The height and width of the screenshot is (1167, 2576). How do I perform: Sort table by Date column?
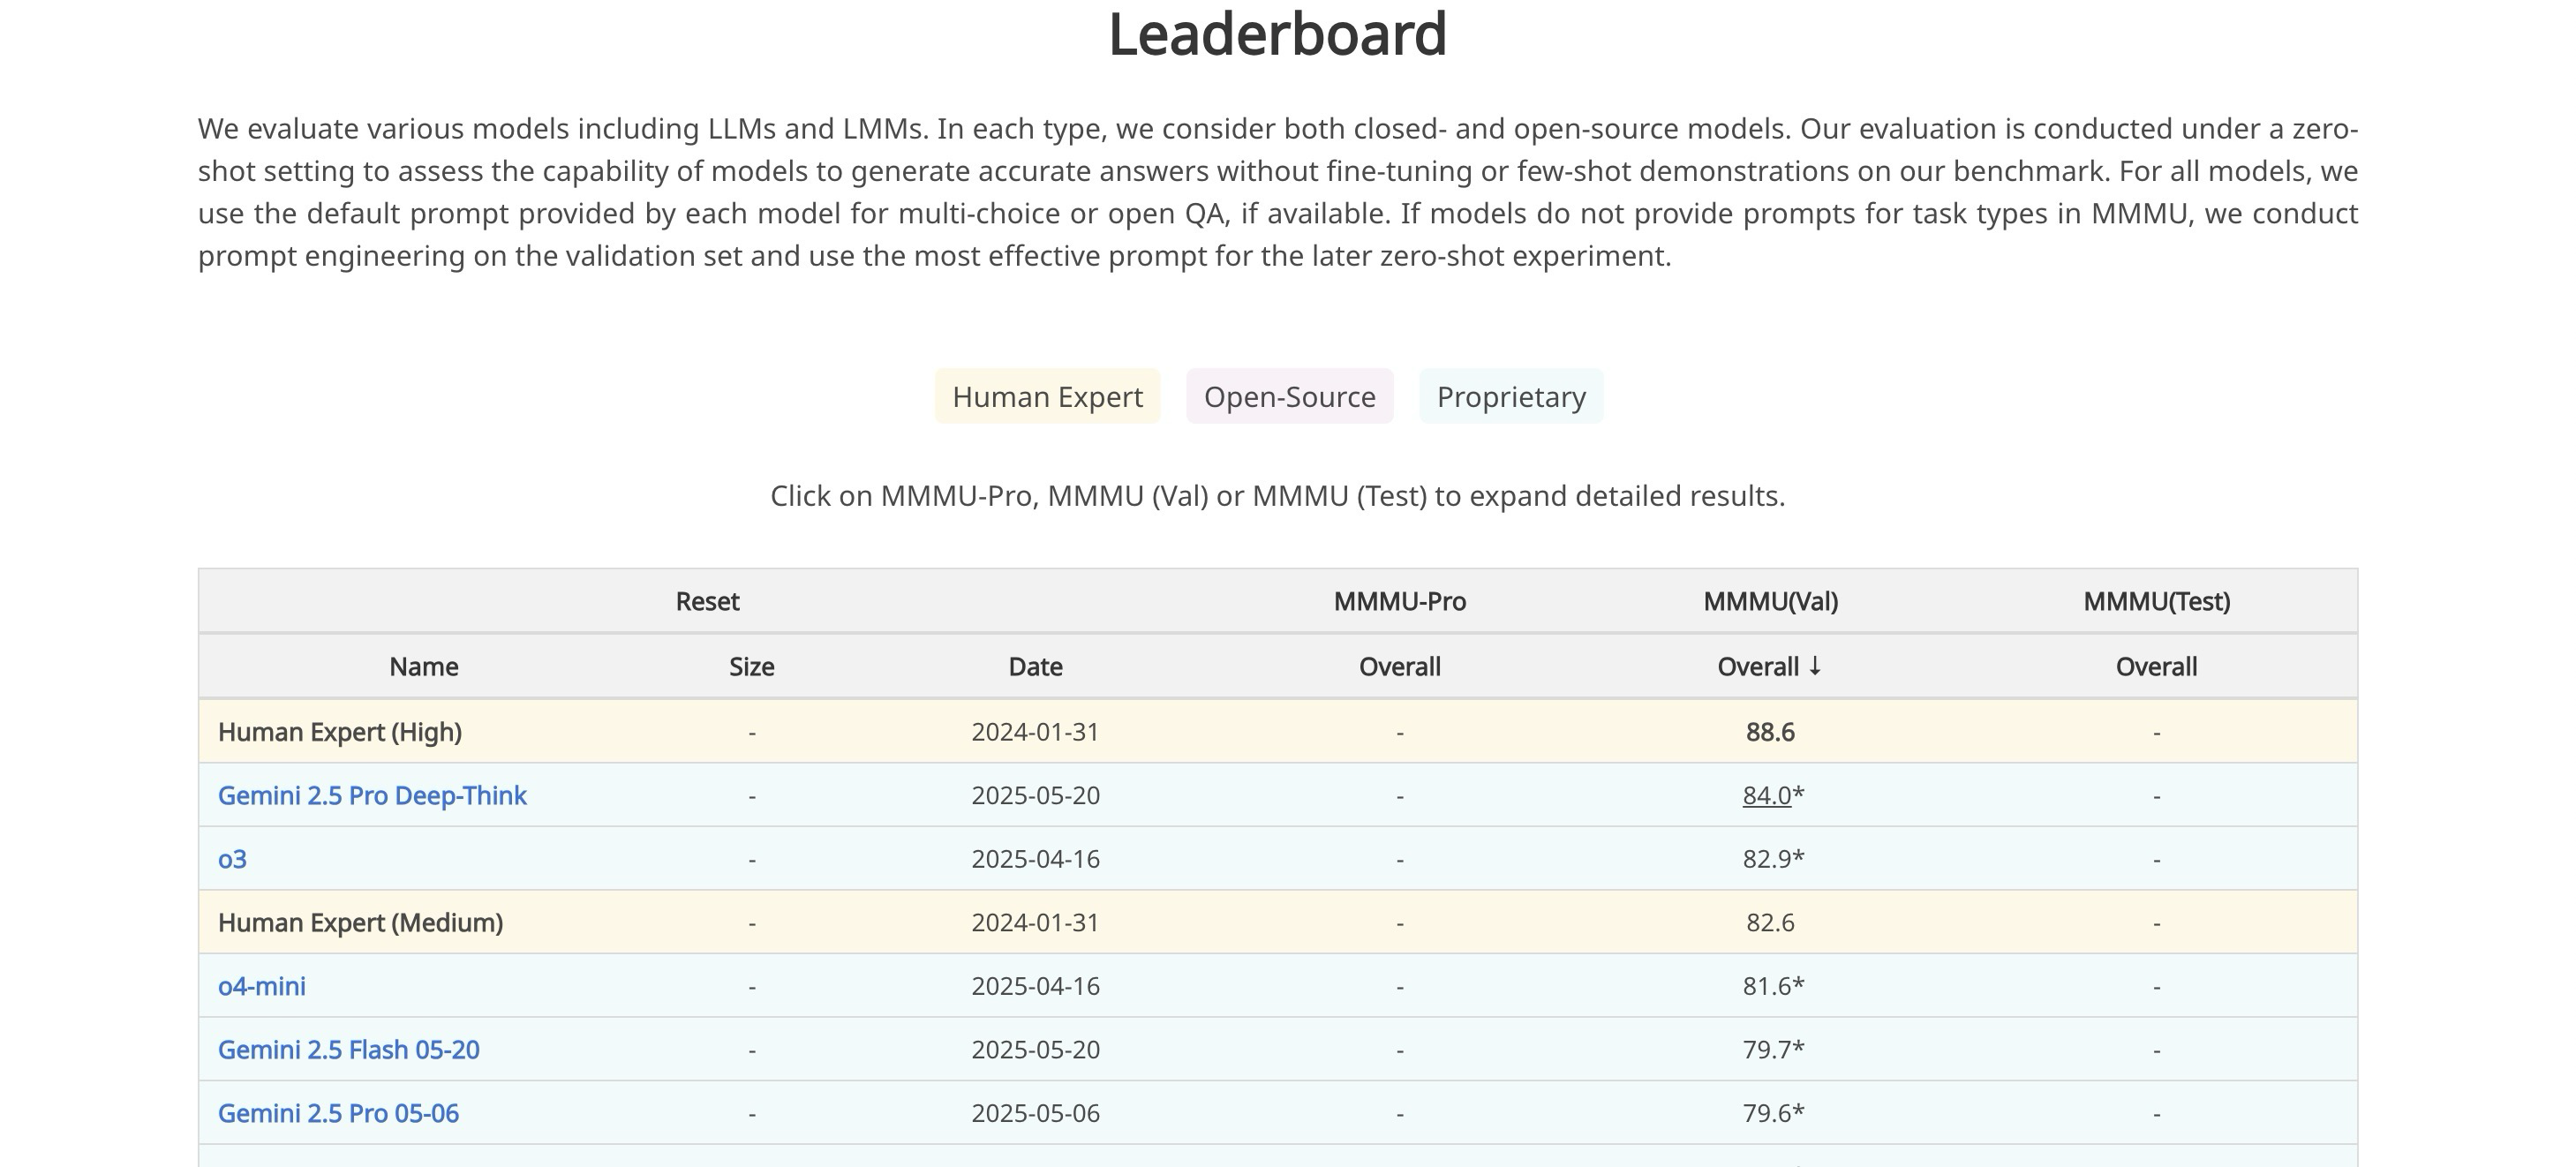[x=1035, y=667]
